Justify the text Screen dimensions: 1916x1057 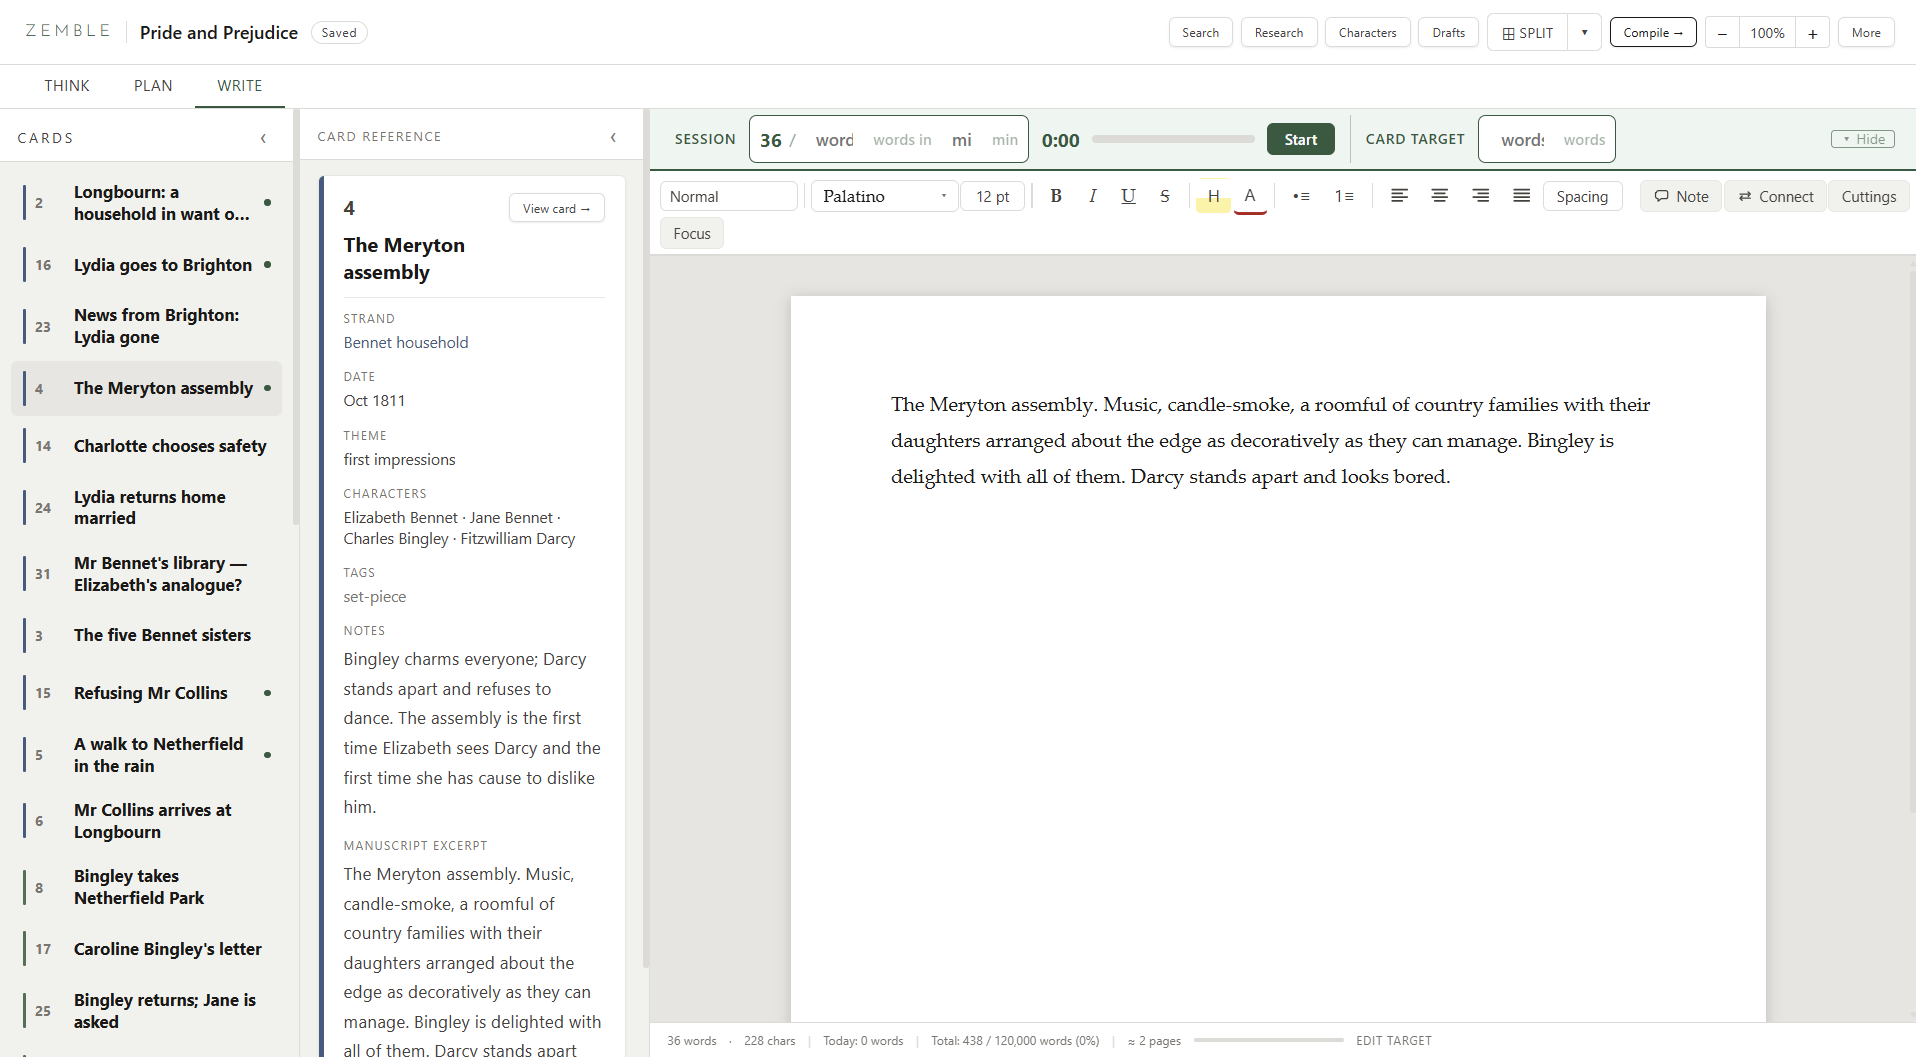coord(1521,196)
